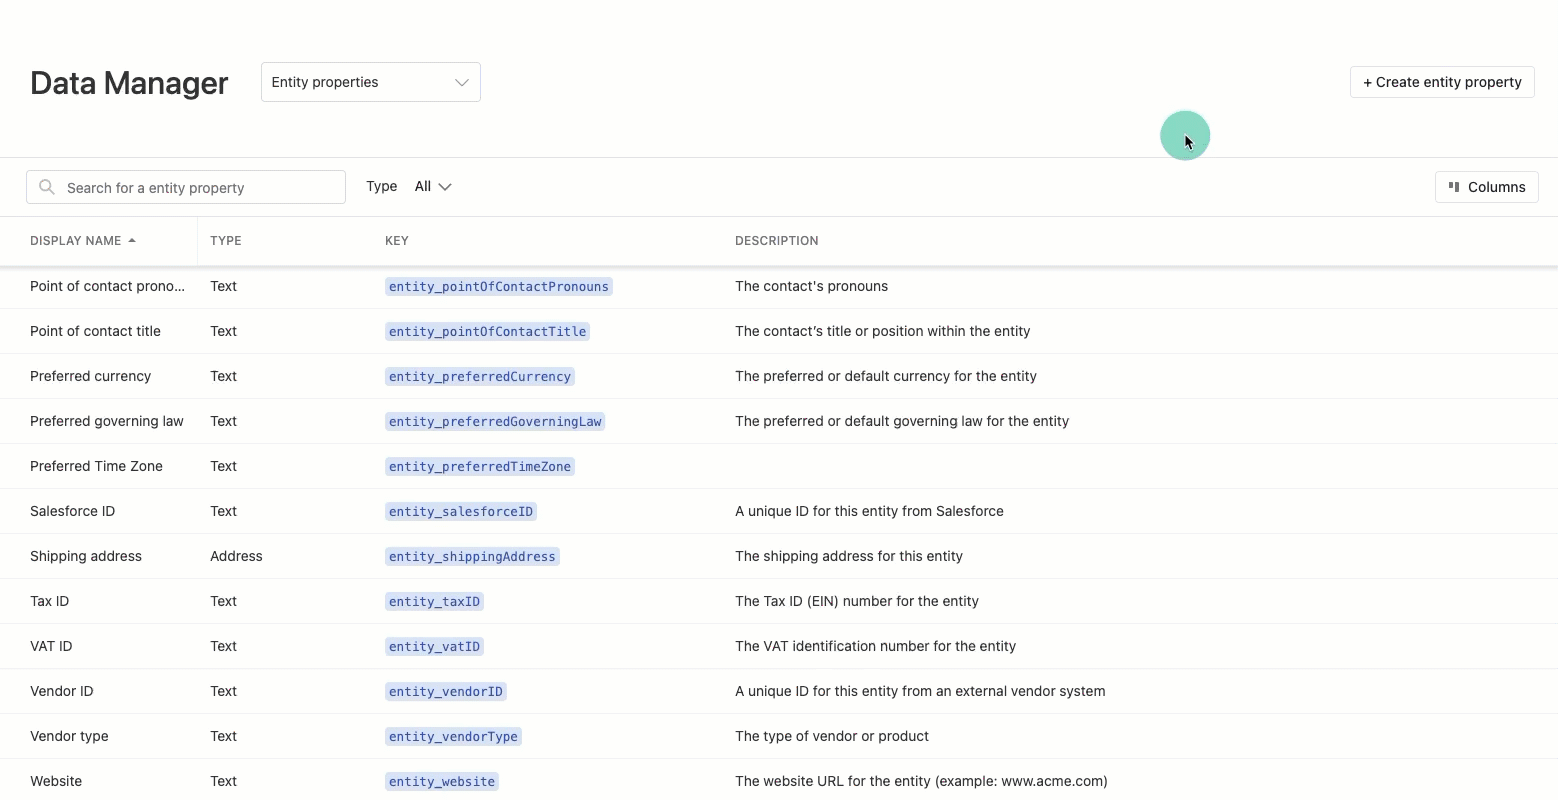Click key entity_preferredCurrency
1558x800 pixels.
point(480,377)
